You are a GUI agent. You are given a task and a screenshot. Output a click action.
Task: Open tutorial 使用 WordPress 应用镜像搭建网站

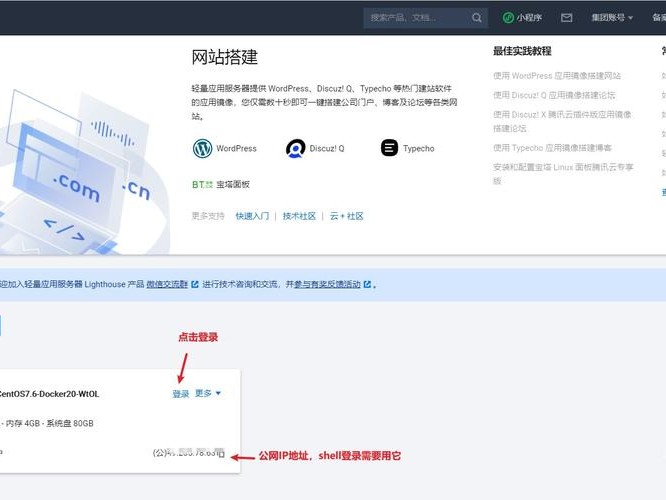tap(557, 76)
